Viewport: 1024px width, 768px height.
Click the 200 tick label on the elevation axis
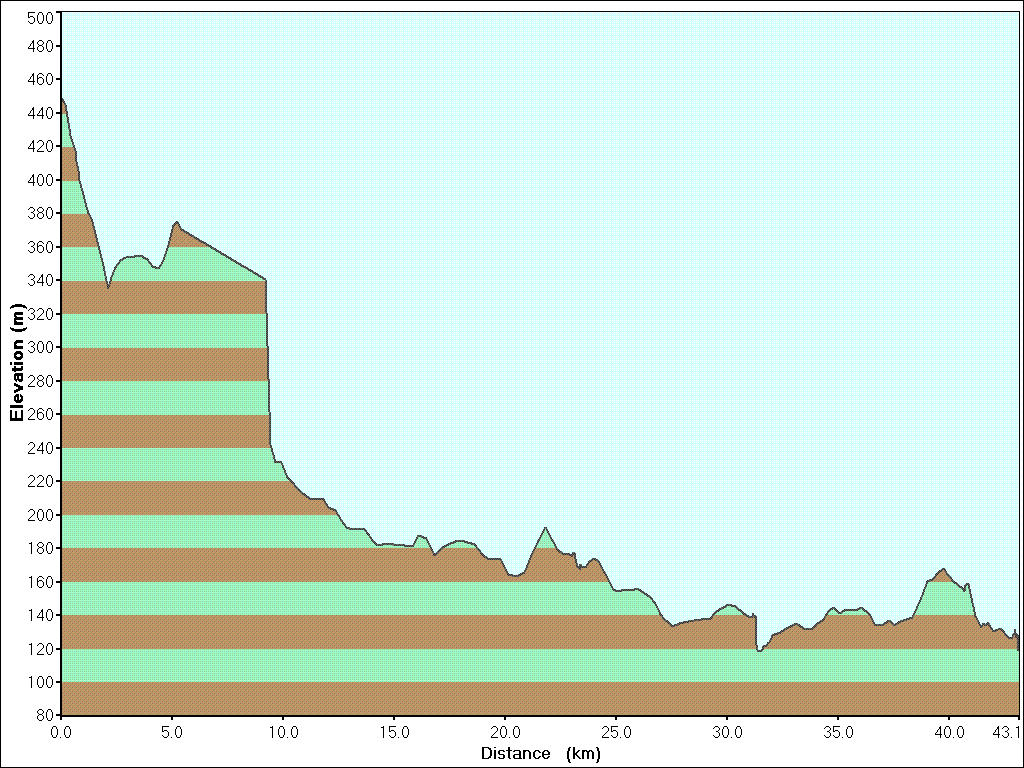42,515
